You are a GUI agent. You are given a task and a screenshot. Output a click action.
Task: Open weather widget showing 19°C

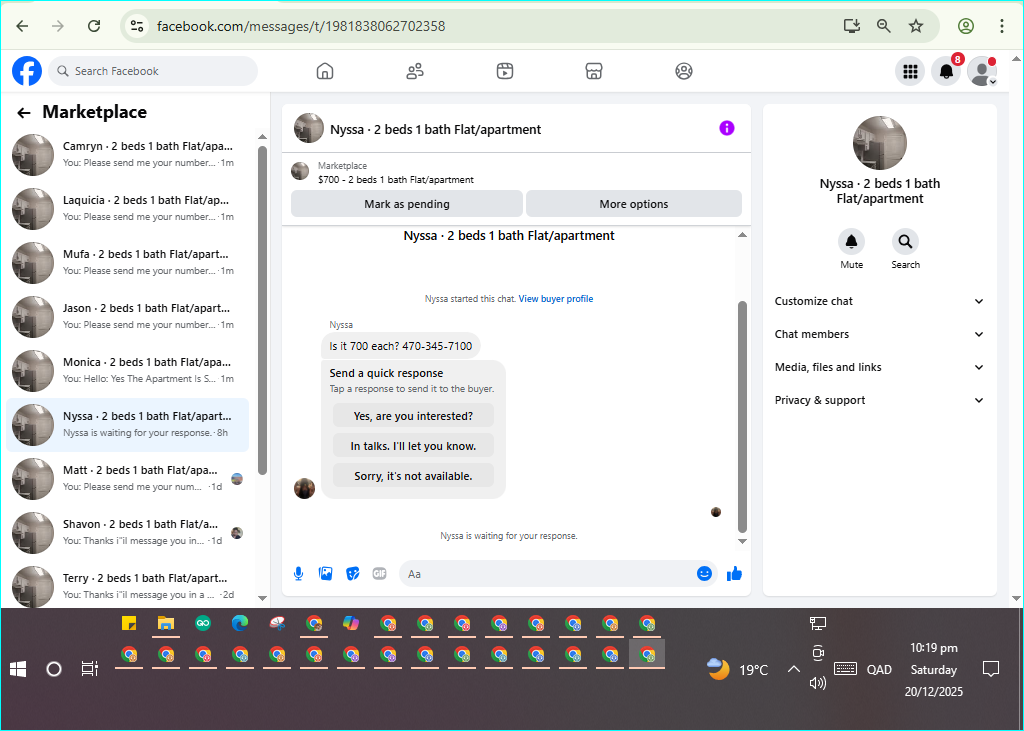click(x=738, y=669)
